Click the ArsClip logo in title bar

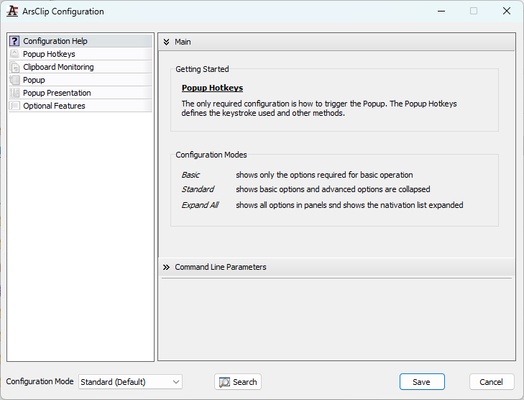pyautogui.click(x=12, y=11)
